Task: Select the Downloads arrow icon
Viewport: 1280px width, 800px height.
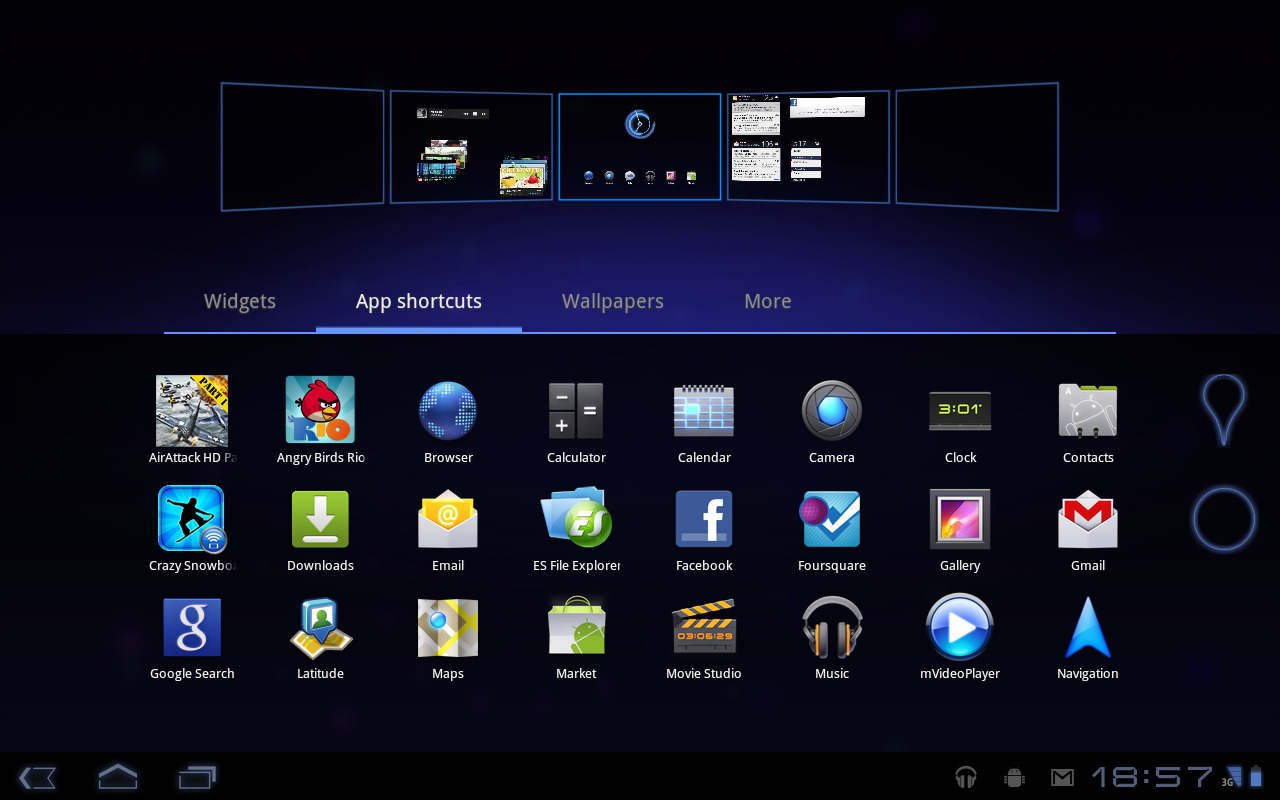Action: tap(320, 519)
